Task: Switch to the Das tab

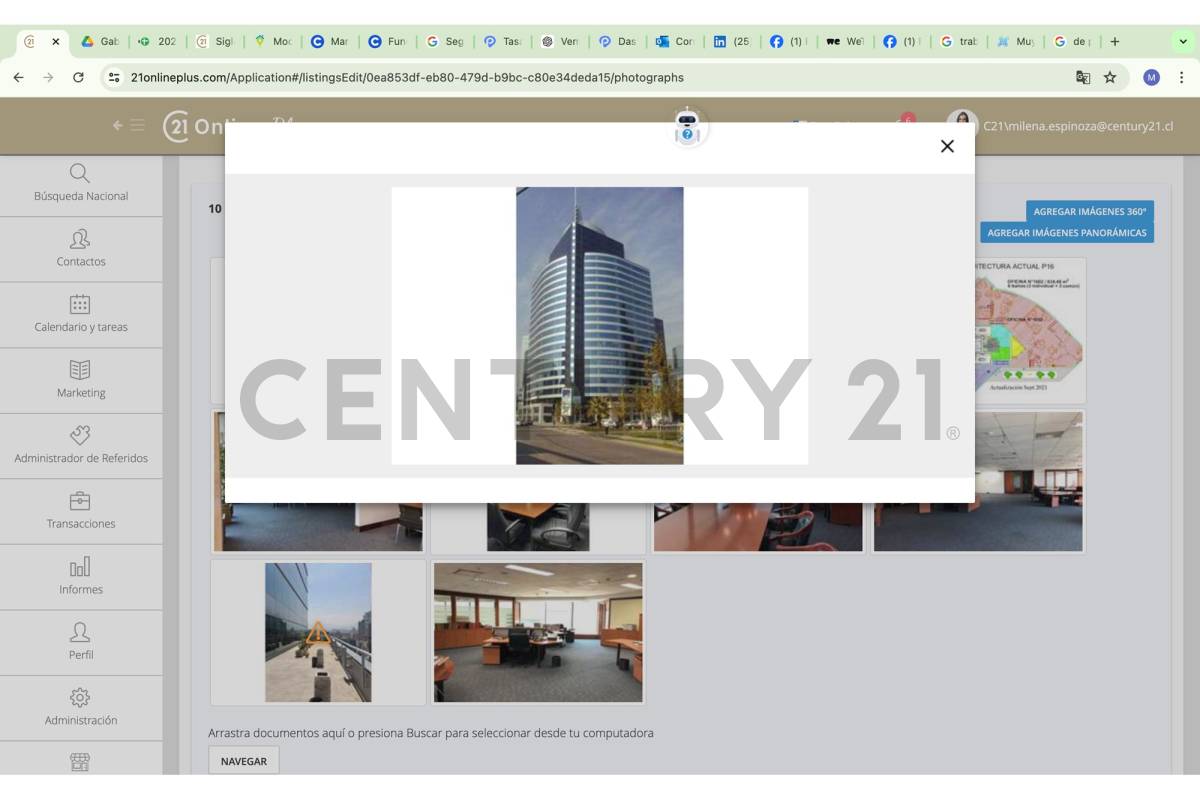Action: [617, 42]
